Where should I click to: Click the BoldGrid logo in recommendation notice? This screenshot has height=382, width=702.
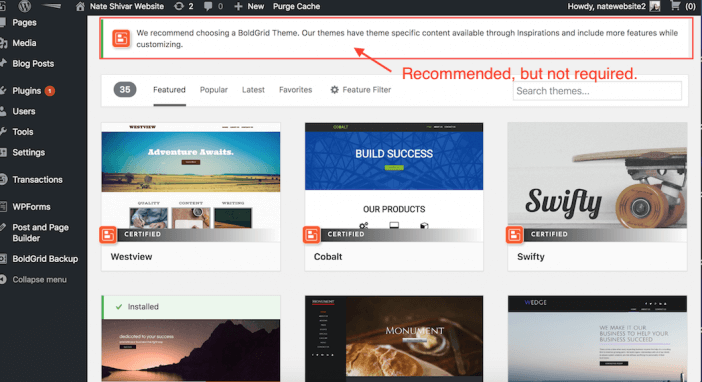121,38
